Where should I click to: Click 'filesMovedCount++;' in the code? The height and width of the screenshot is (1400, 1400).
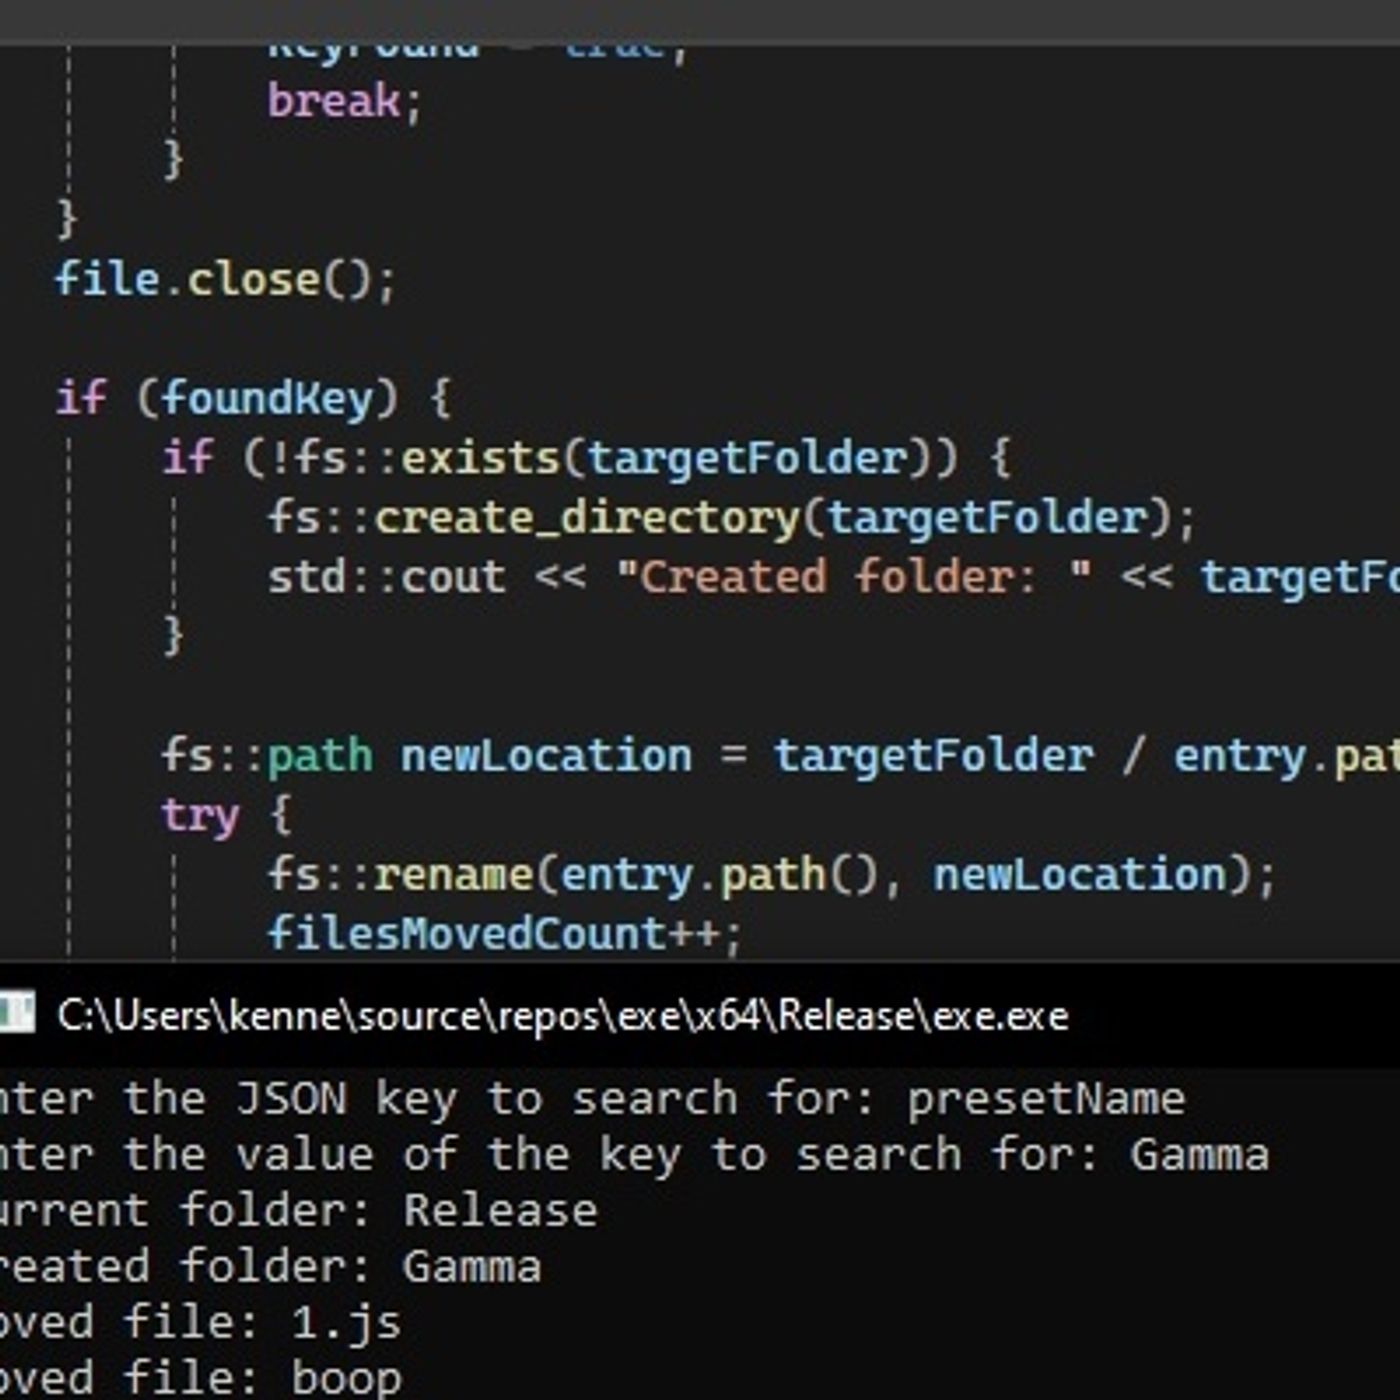click(505, 934)
